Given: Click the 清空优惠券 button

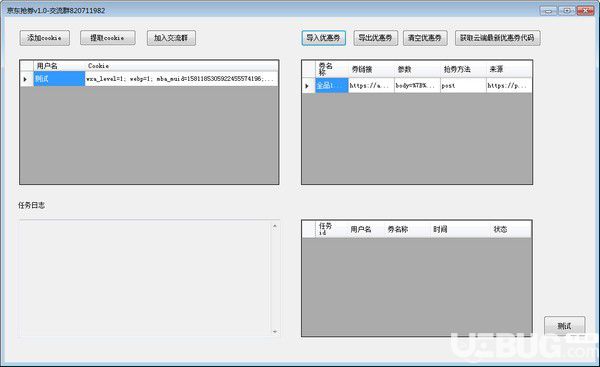Looking at the screenshot, I should click(x=425, y=38).
